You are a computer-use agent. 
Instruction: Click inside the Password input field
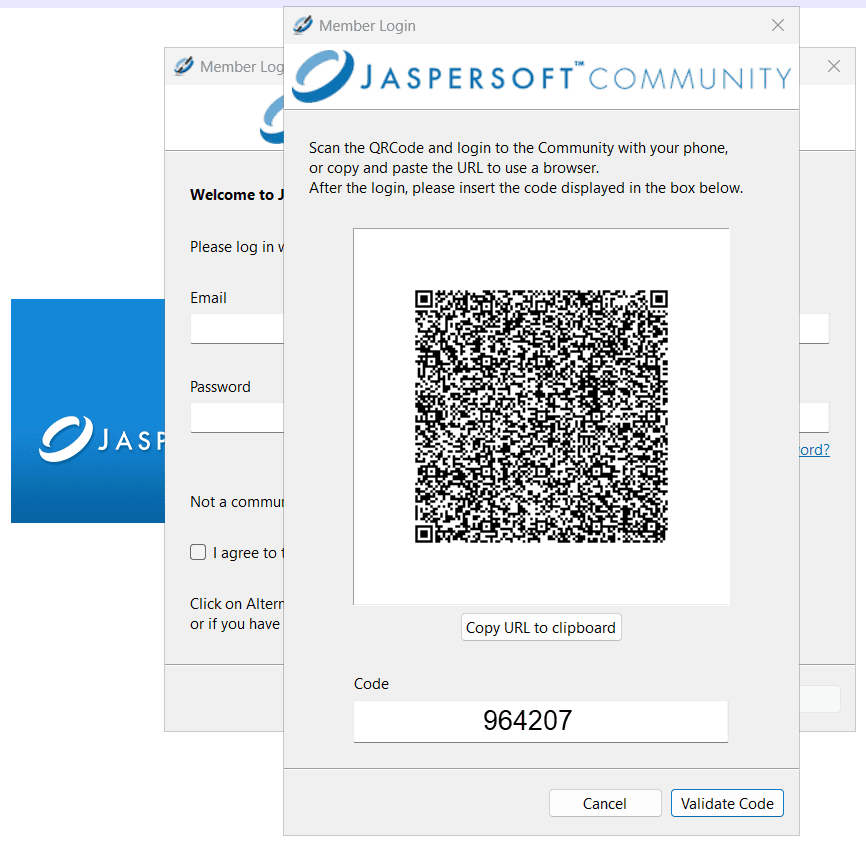coord(237,417)
